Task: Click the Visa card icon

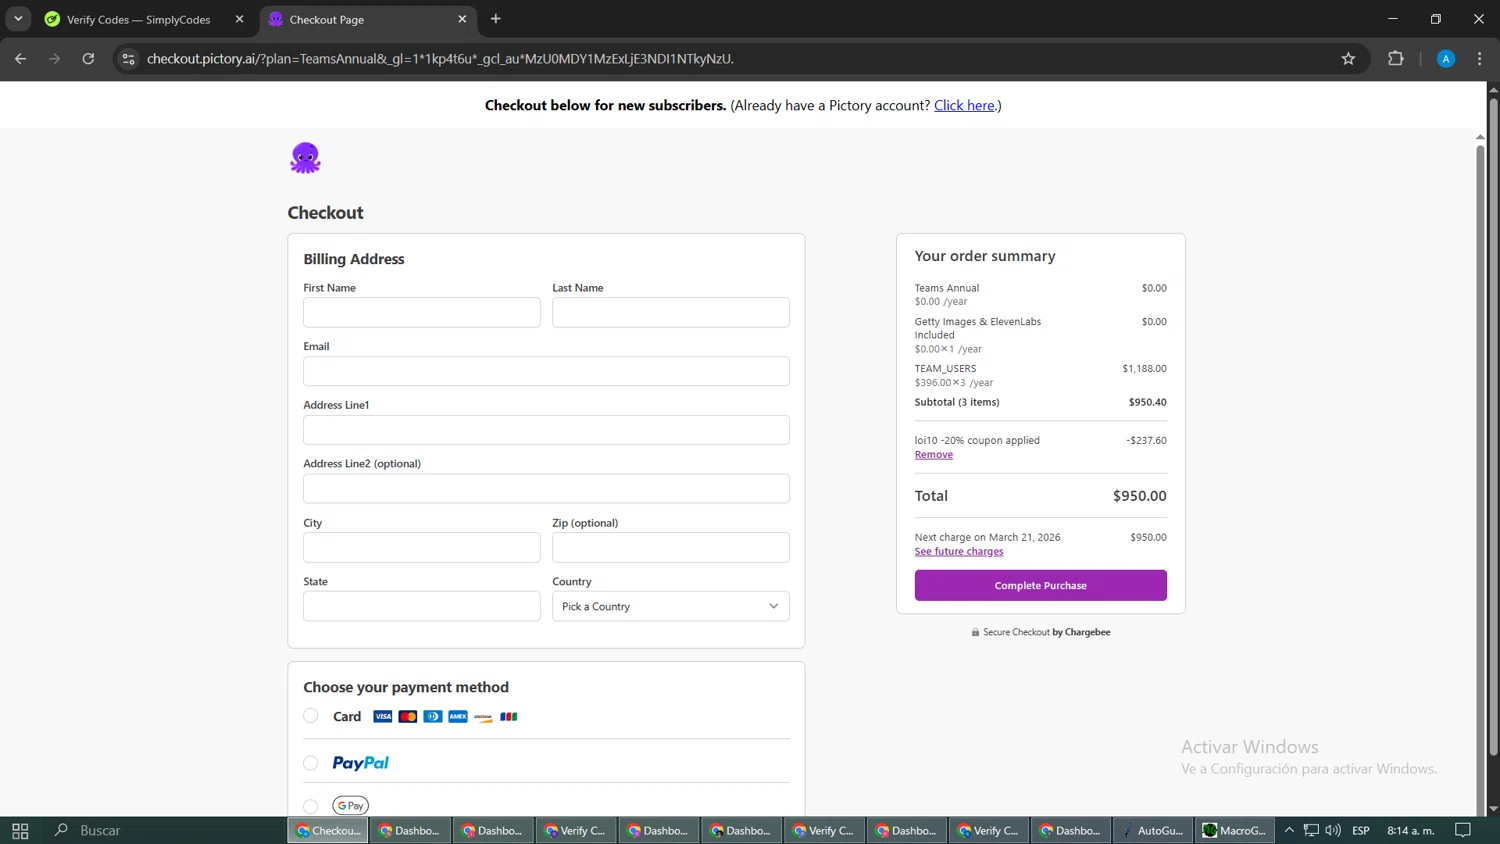Action: tap(383, 716)
